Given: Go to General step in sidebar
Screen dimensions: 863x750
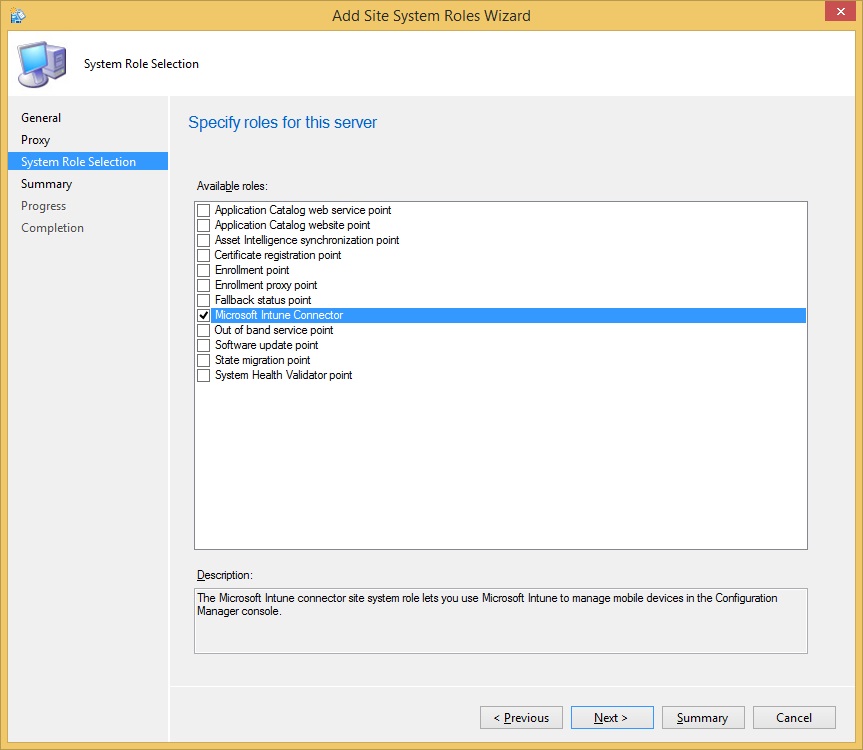Looking at the screenshot, I should (41, 118).
